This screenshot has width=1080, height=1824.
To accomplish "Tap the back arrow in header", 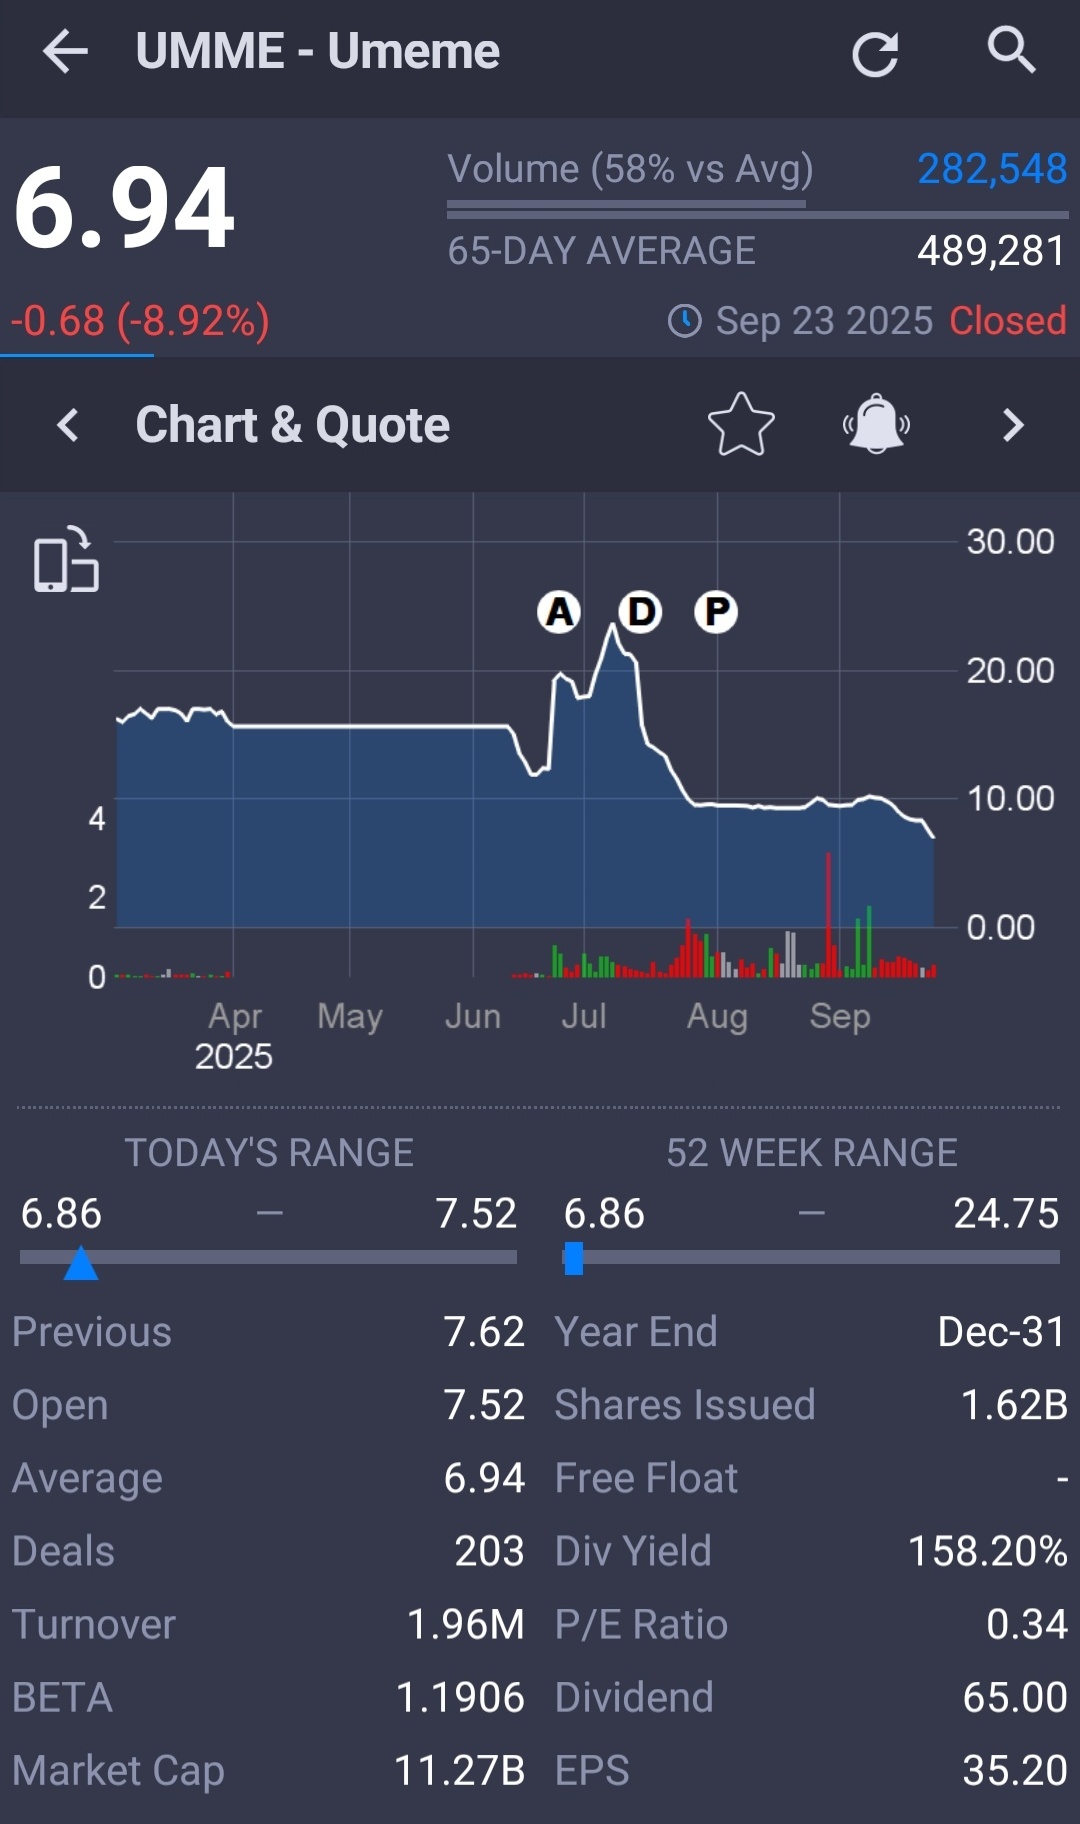I will [66, 52].
